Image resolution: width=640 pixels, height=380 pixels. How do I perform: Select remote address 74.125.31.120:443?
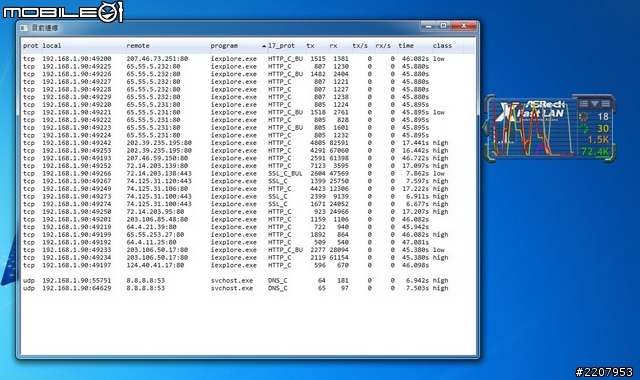tap(159, 181)
